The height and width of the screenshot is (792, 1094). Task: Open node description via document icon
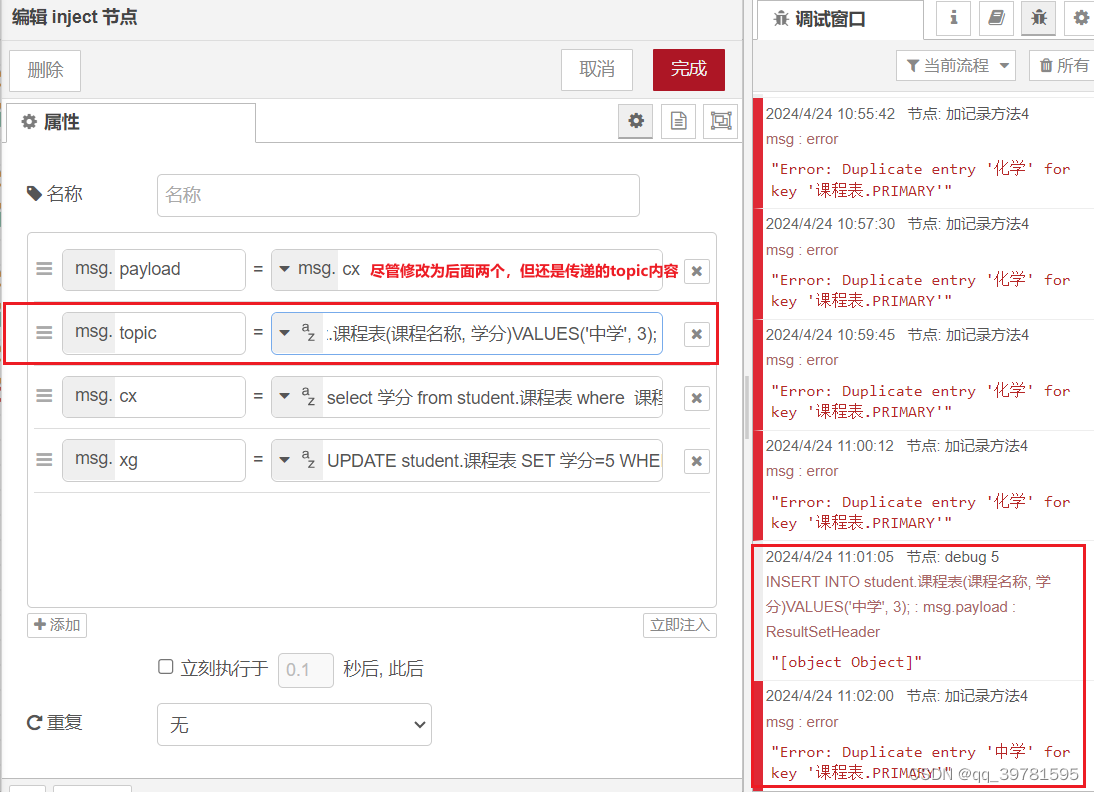[x=679, y=121]
